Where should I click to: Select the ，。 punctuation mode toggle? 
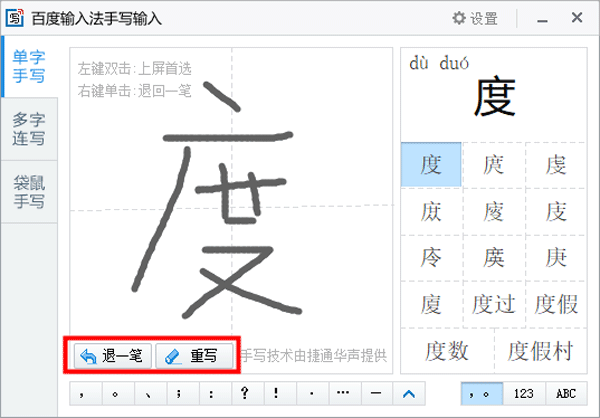(x=482, y=393)
